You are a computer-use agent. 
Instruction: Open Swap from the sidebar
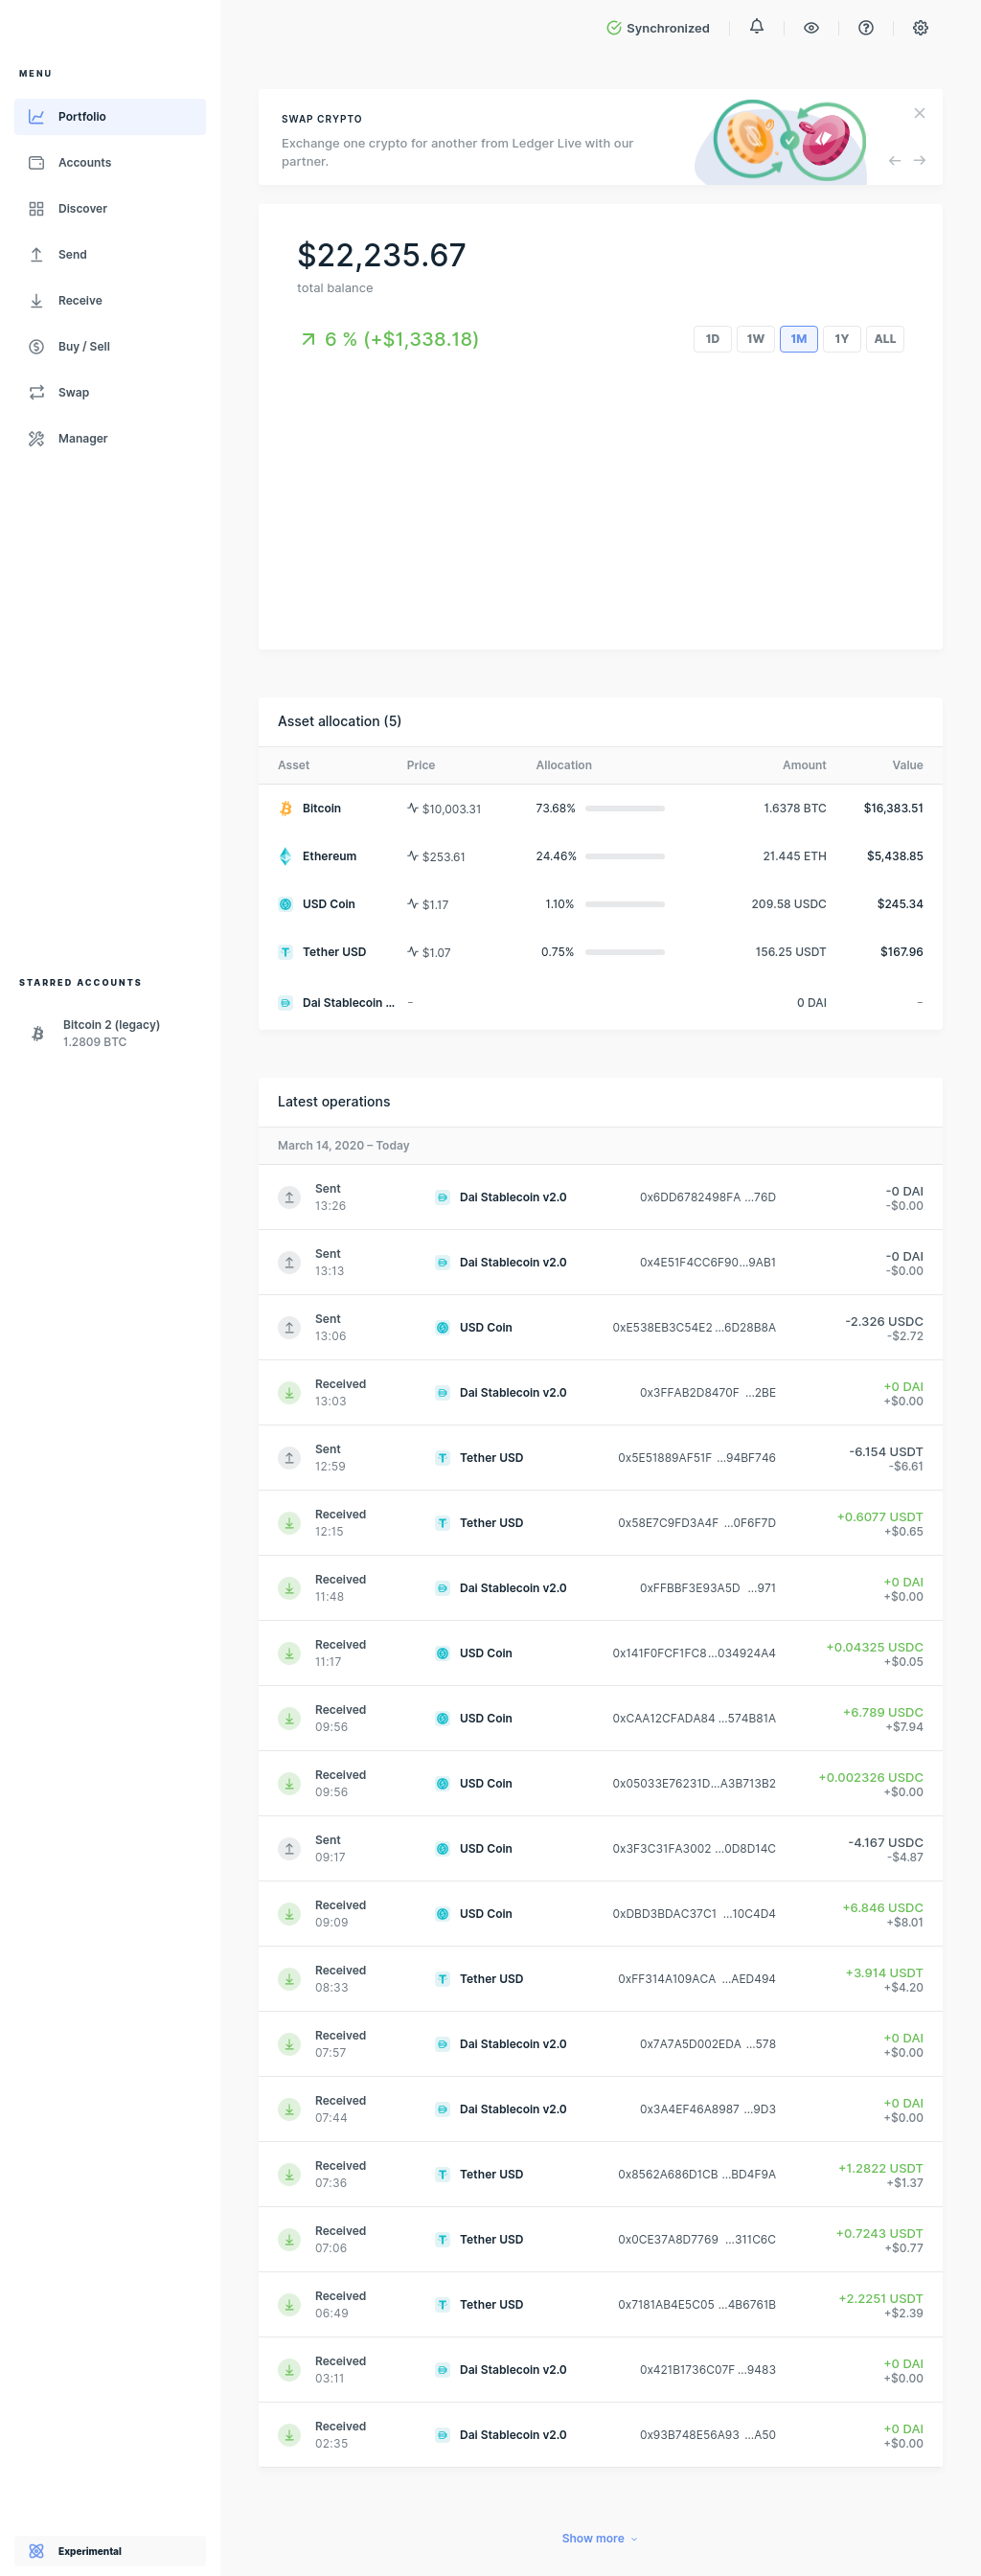(110, 393)
